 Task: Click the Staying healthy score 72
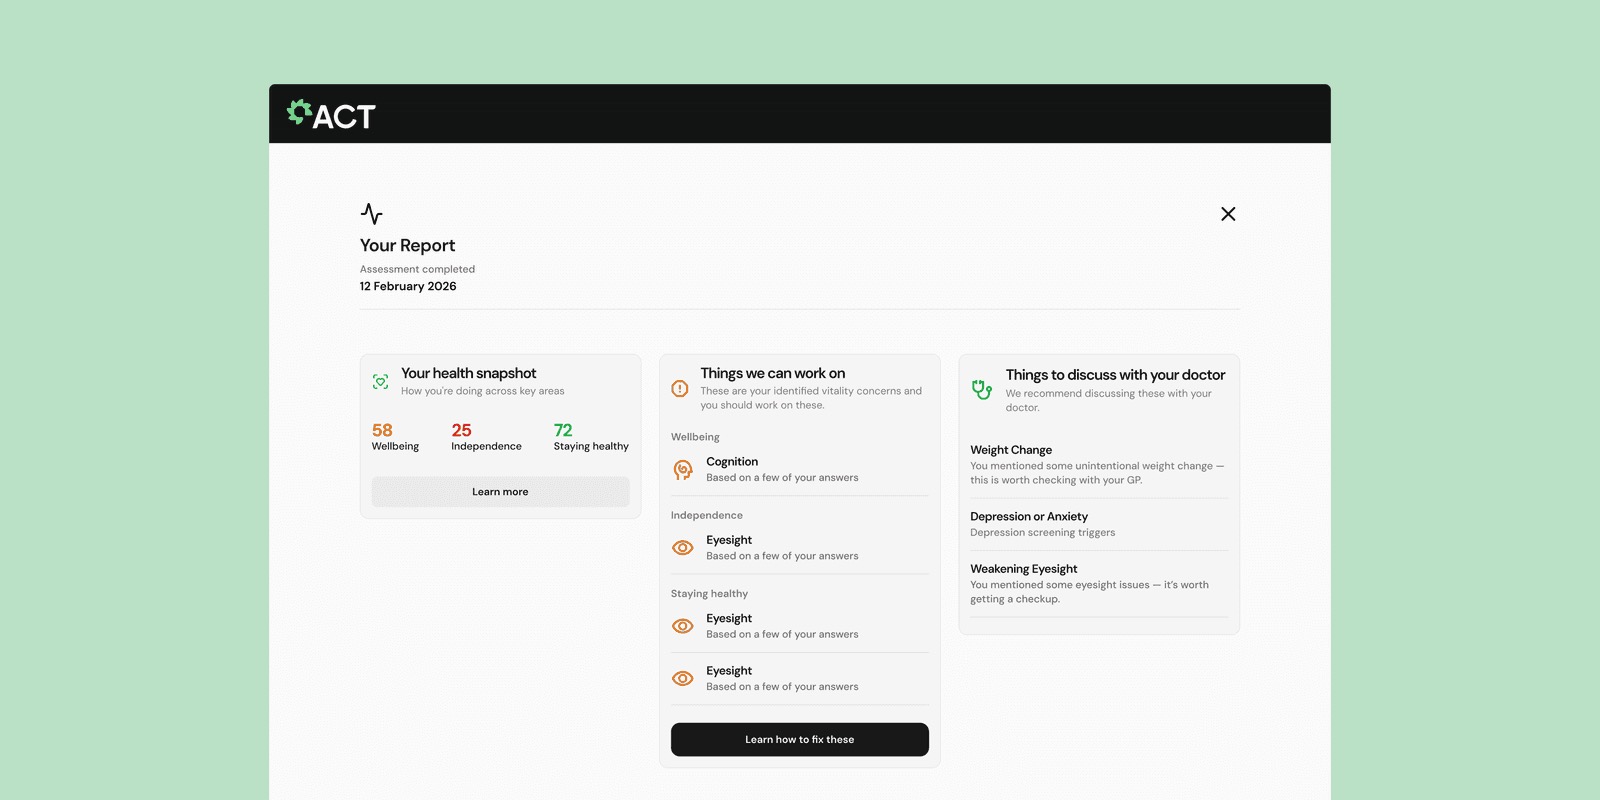[563, 431]
